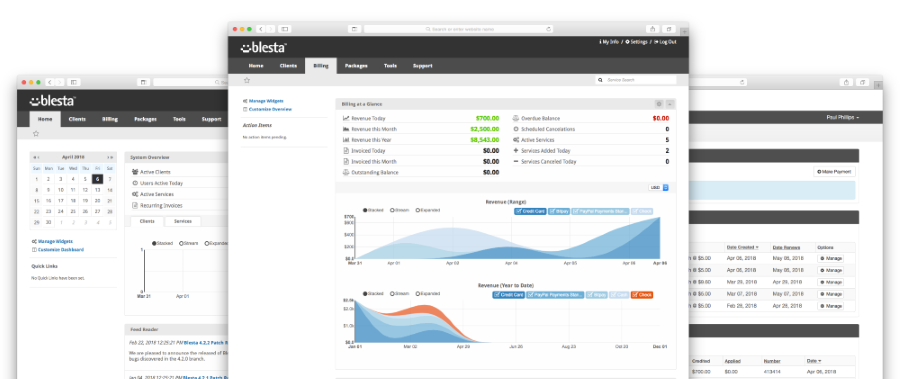This screenshot has width=900, height=379.
Task: Click the Revenue Today chart icon
Action: pos(346,118)
